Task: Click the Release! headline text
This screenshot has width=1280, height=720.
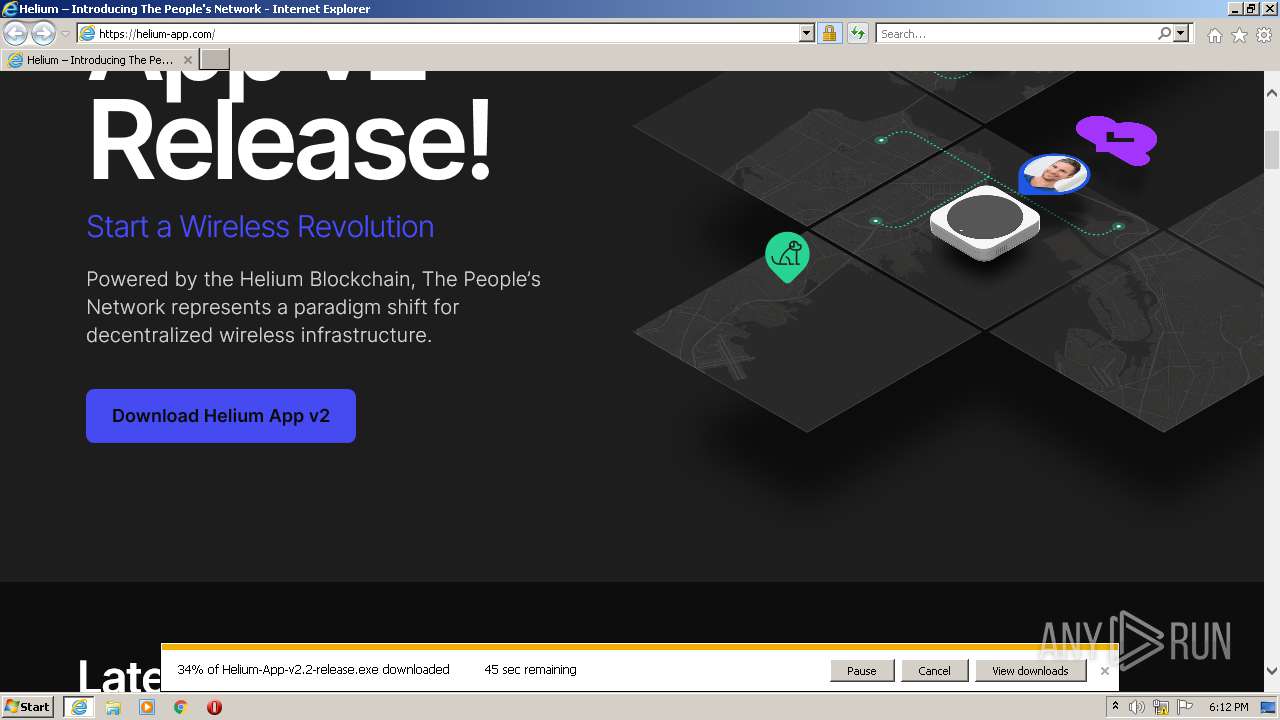Action: pyautogui.click(x=290, y=139)
